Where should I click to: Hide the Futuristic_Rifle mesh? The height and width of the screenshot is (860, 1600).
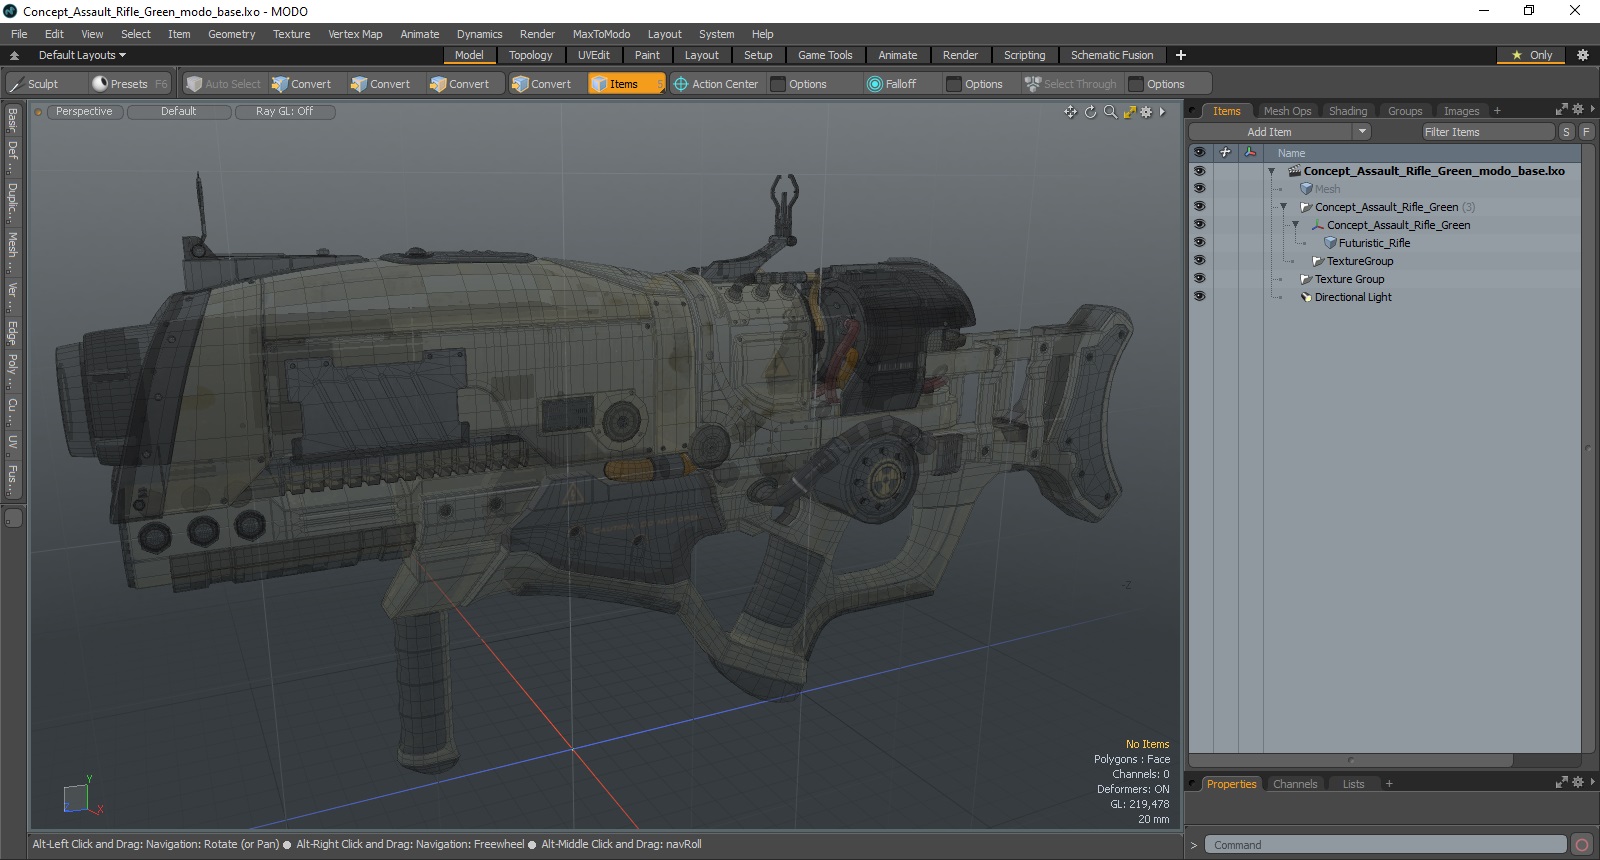[1199, 243]
